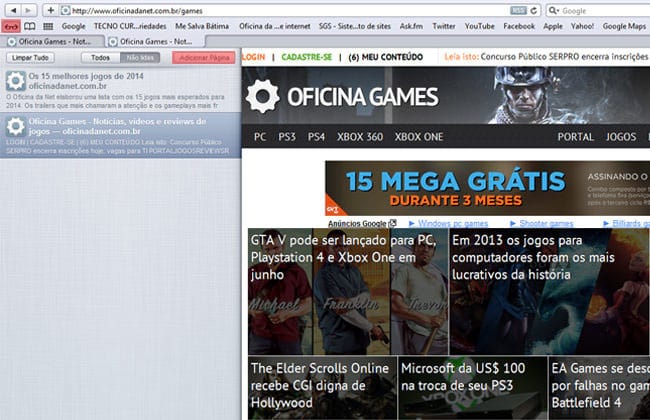
Task: Open the bookmarks book icon
Action: point(29,27)
